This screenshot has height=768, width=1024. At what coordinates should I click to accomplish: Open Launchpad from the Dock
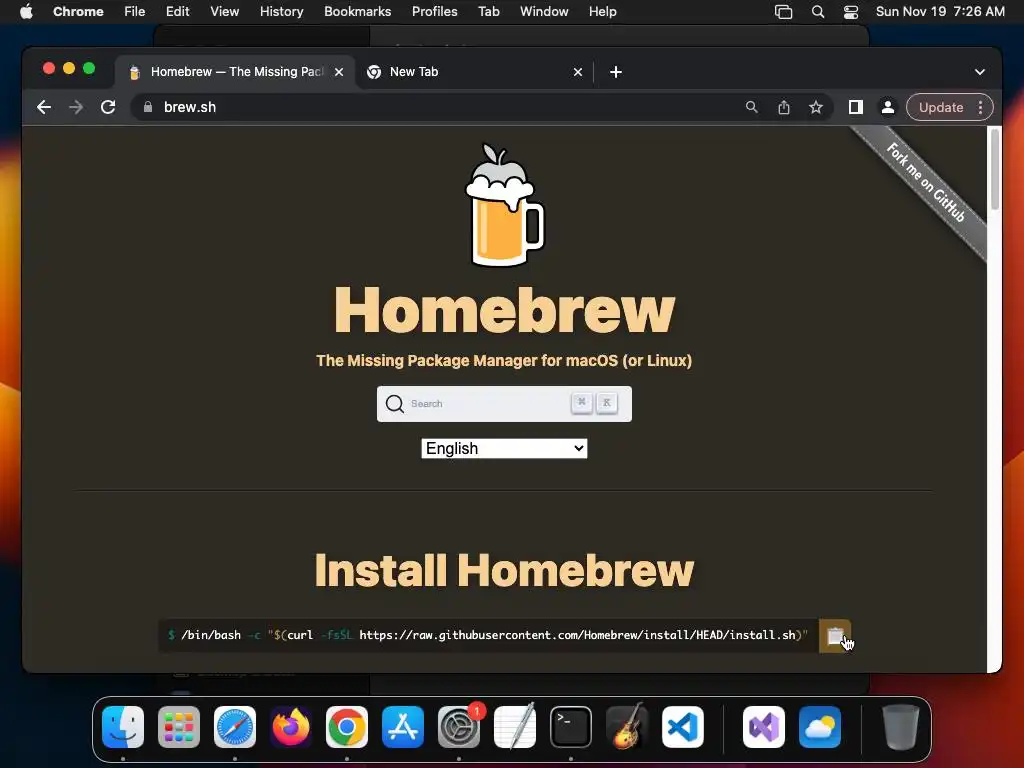pos(179,727)
